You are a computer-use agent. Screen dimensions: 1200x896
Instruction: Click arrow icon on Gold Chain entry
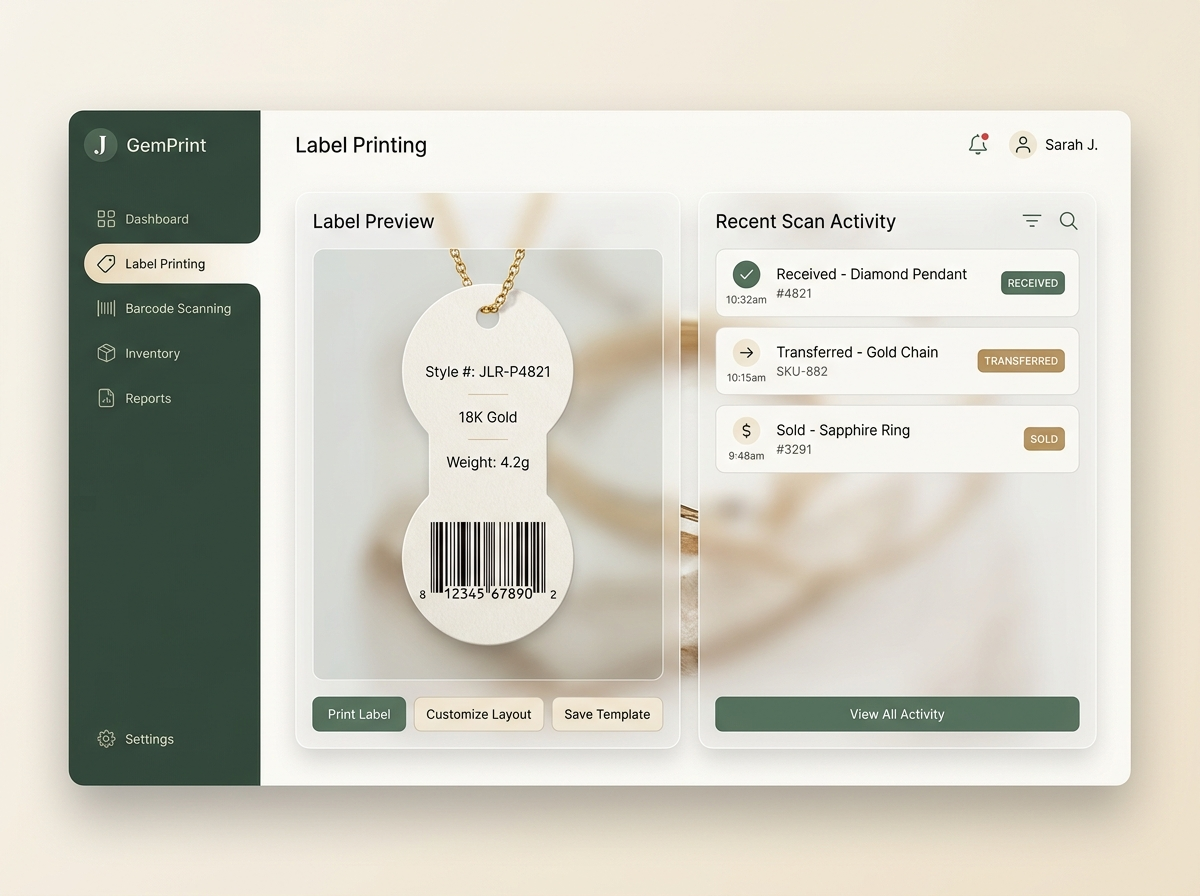(x=746, y=352)
